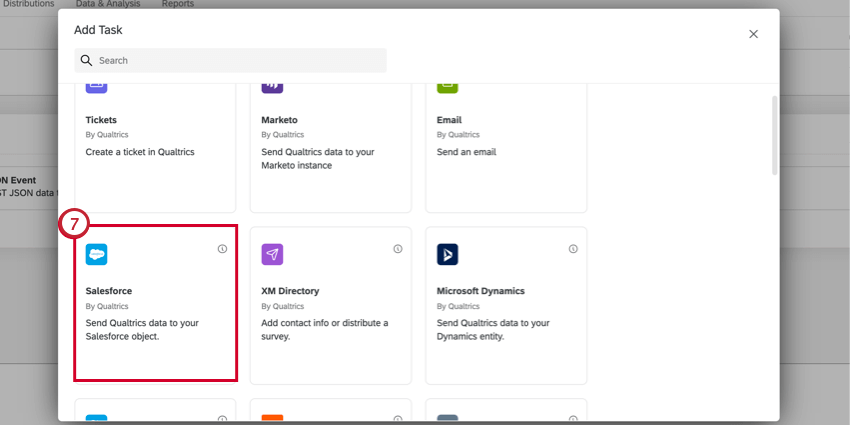Select the Marketo task card
This screenshot has width=850, height=425.
point(331,148)
